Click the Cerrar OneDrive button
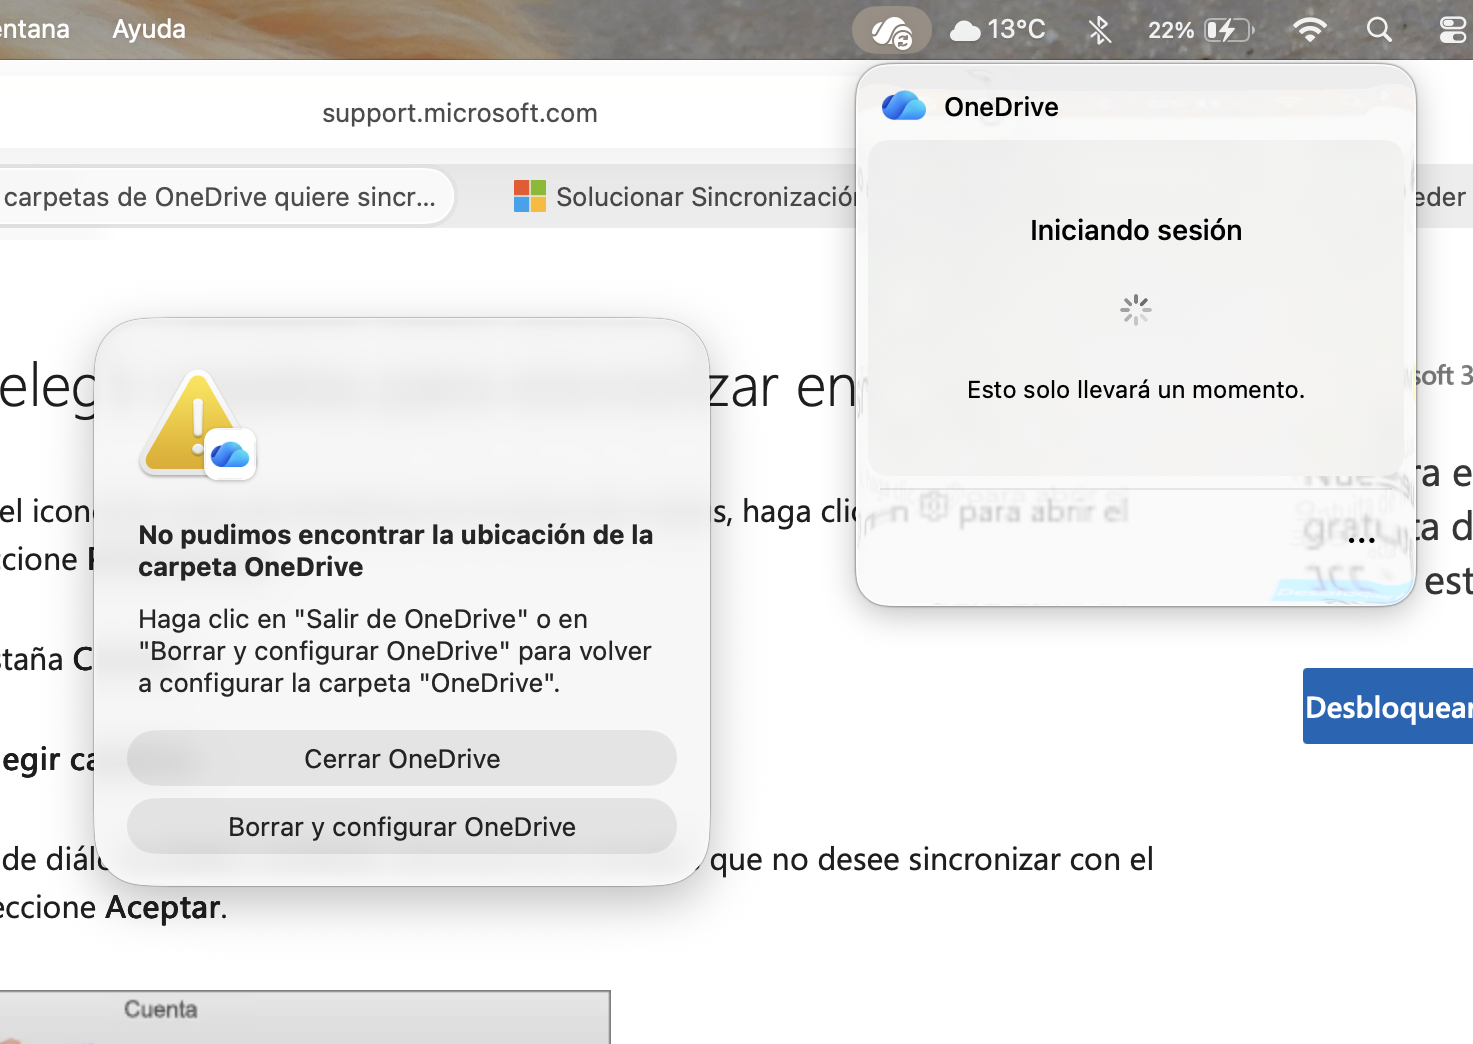This screenshot has width=1473, height=1044. click(x=402, y=759)
